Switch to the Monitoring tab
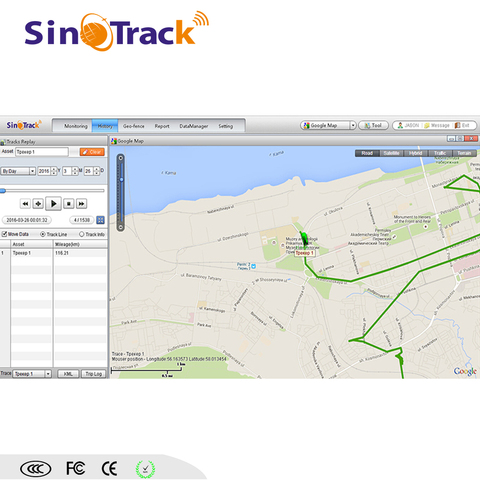The height and width of the screenshot is (480, 480). click(76, 126)
